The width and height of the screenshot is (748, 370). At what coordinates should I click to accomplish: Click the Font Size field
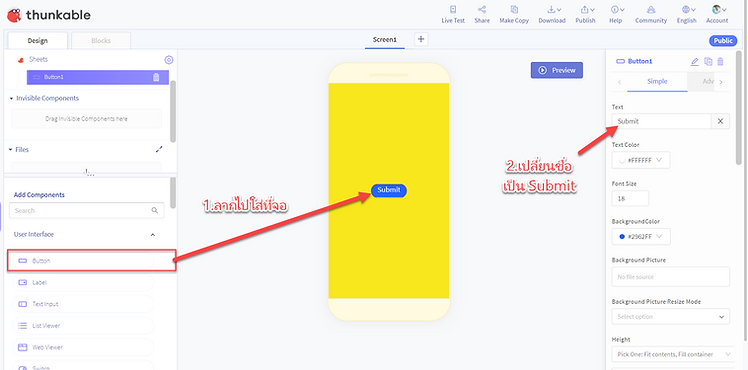coord(630,198)
